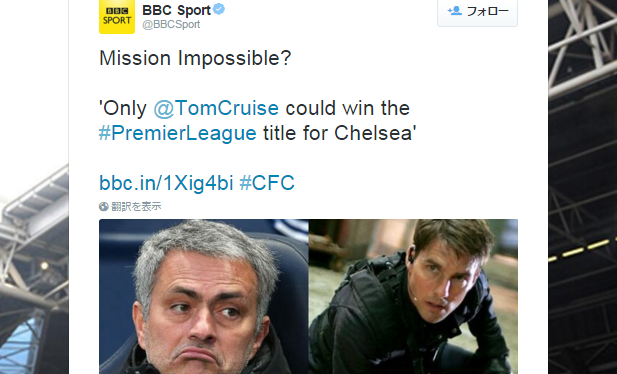The image size is (617, 374).
Task: Open the #PremierLeague hashtag
Action: click(177, 133)
